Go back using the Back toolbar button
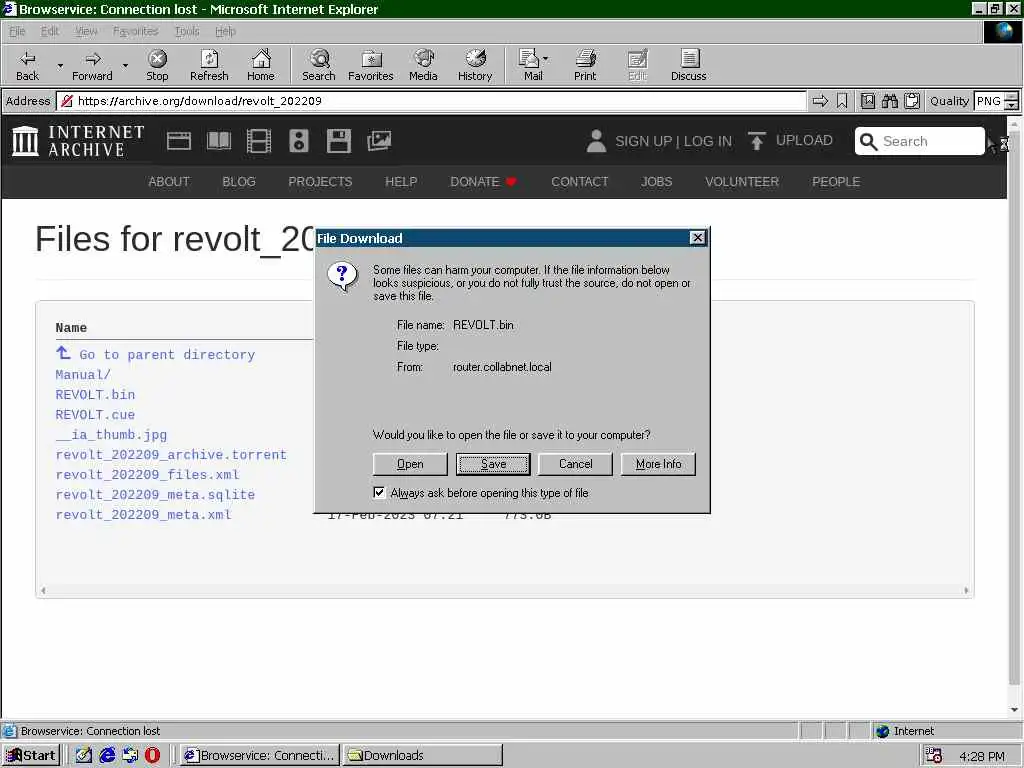This screenshot has width=1024, height=768. point(27,65)
